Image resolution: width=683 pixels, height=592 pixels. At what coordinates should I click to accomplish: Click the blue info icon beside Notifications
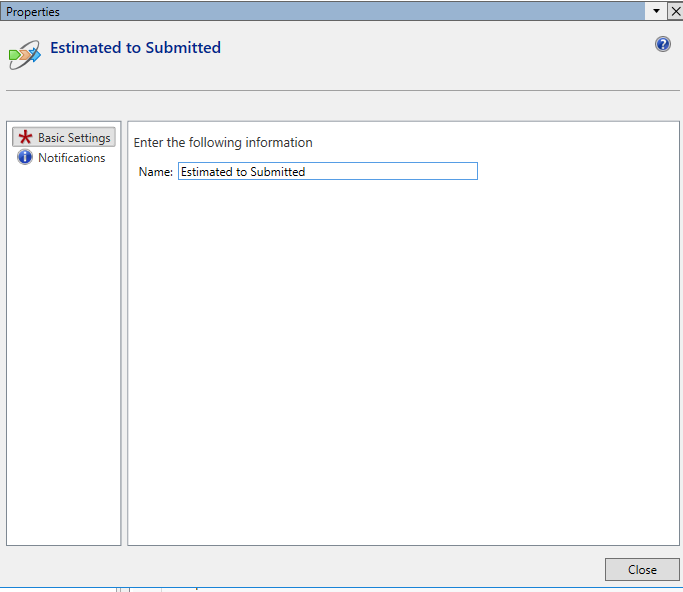(x=25, y=158)
